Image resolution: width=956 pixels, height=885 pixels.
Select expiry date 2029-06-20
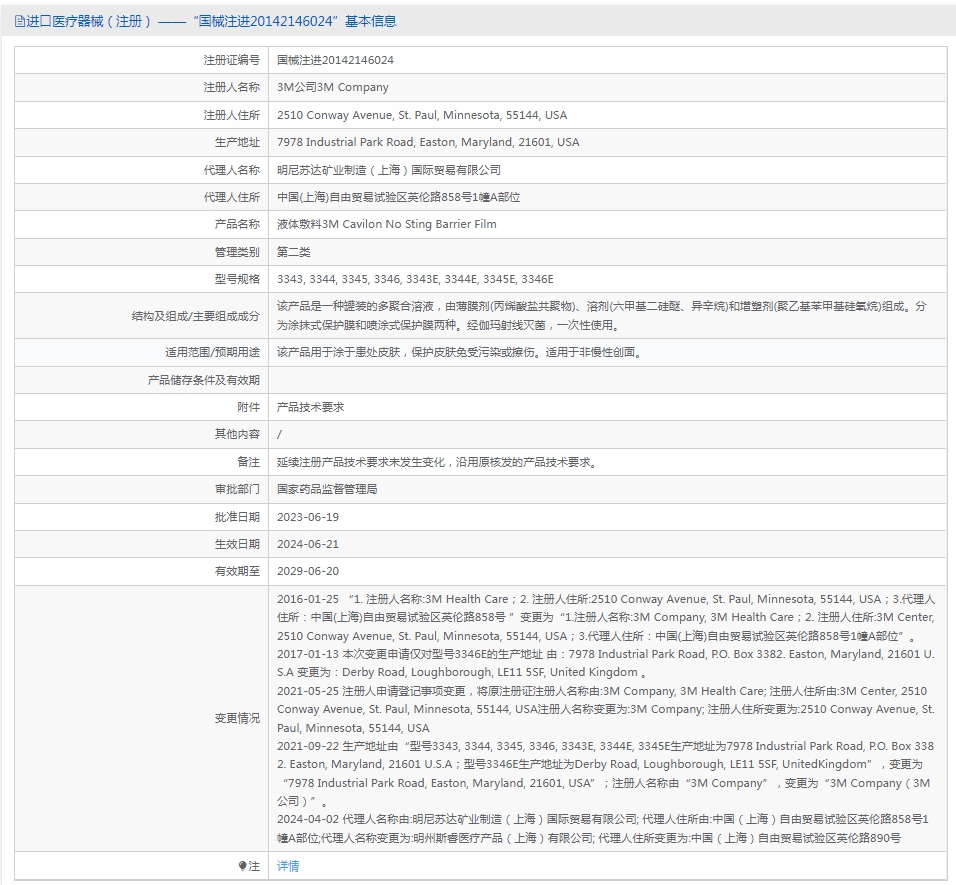click(x=308, y=571)
